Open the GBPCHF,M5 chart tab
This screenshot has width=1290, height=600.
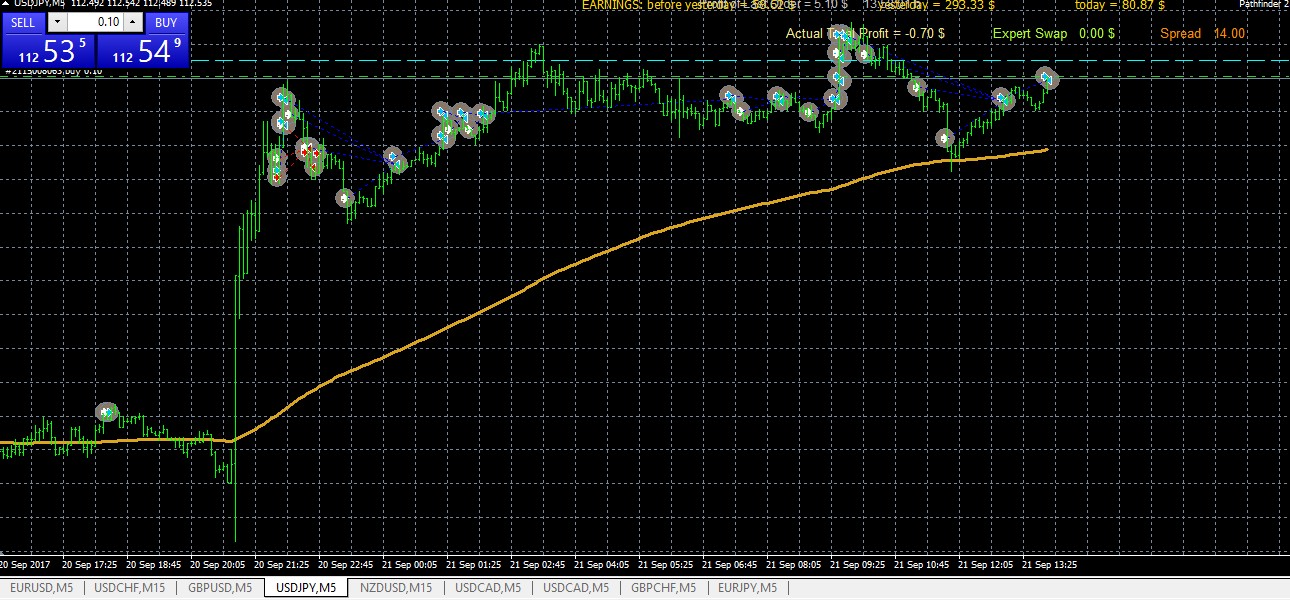tap(663, 588)
